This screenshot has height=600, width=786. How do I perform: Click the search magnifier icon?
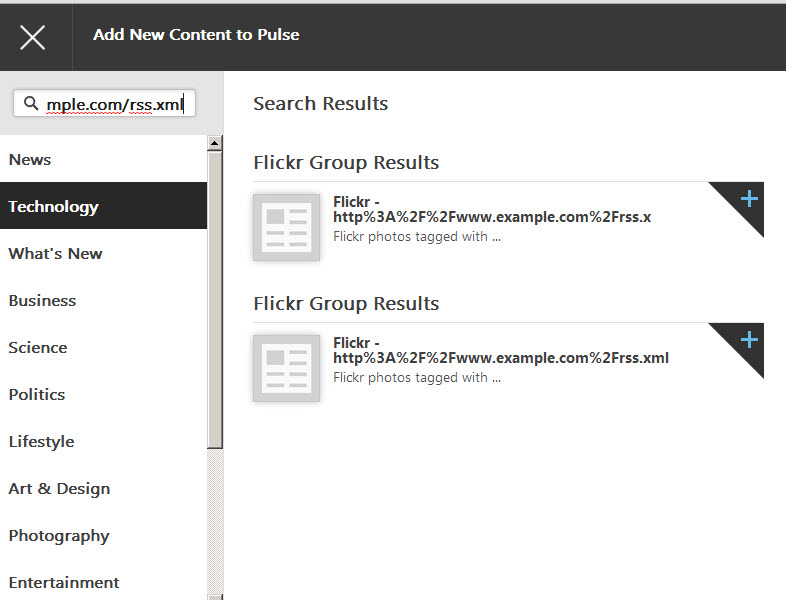pyautogui.click(x=31, y=103)
